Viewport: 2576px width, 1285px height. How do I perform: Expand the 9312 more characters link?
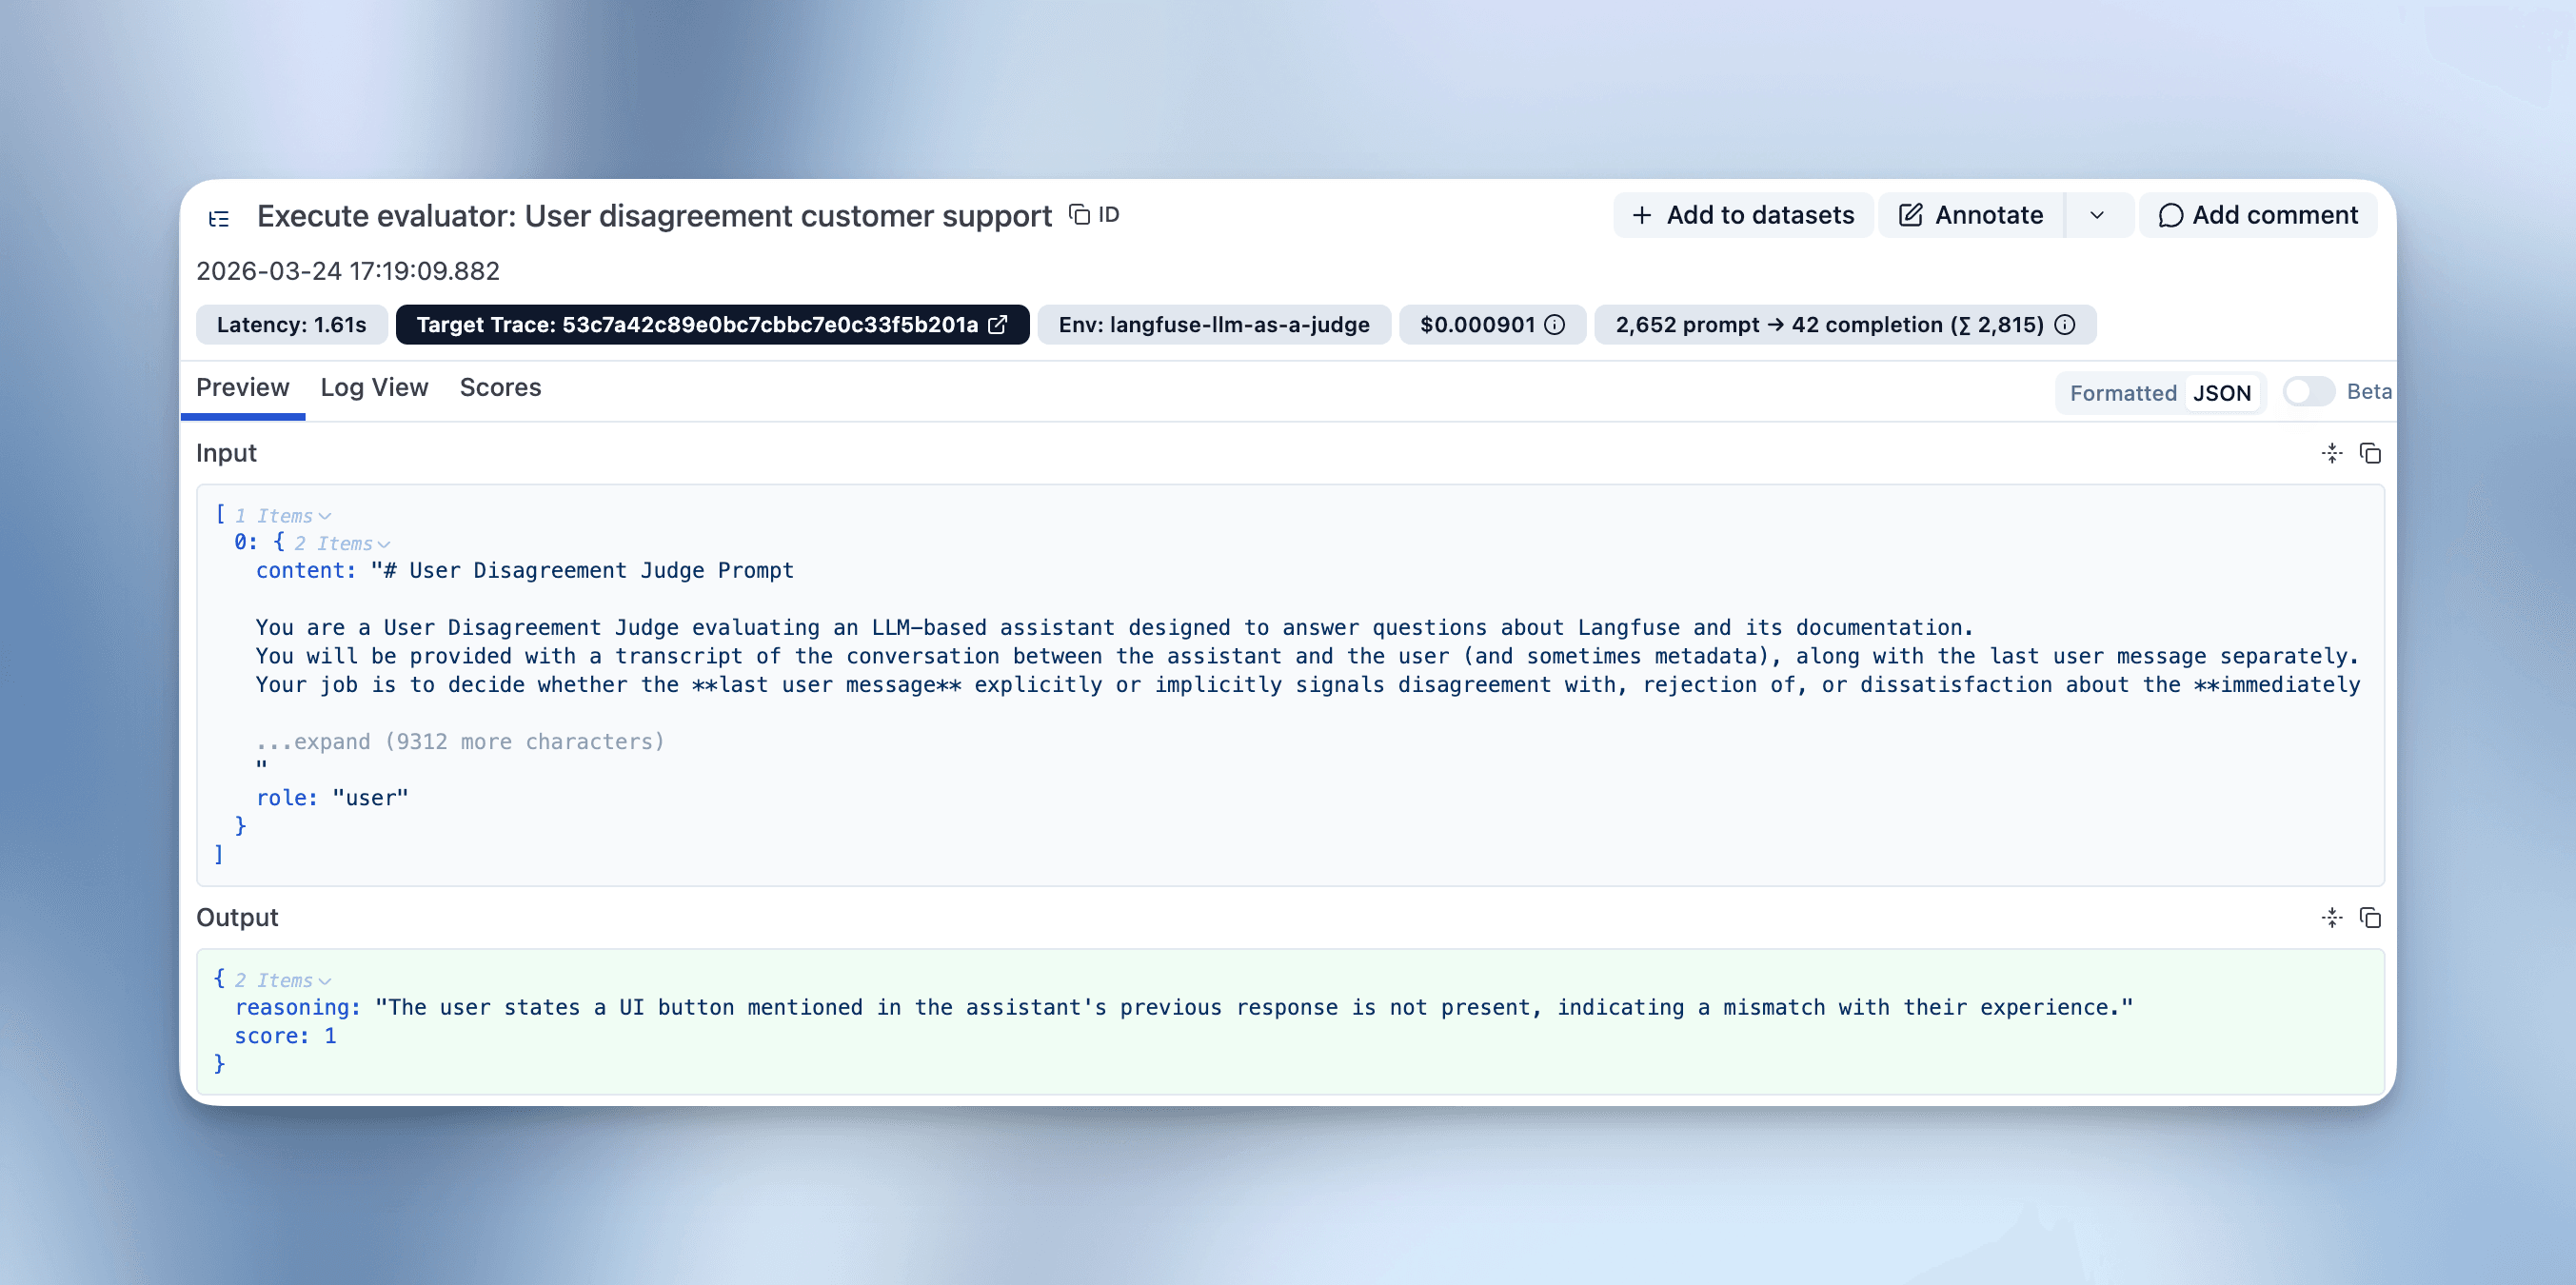click(x=460, y=741)
